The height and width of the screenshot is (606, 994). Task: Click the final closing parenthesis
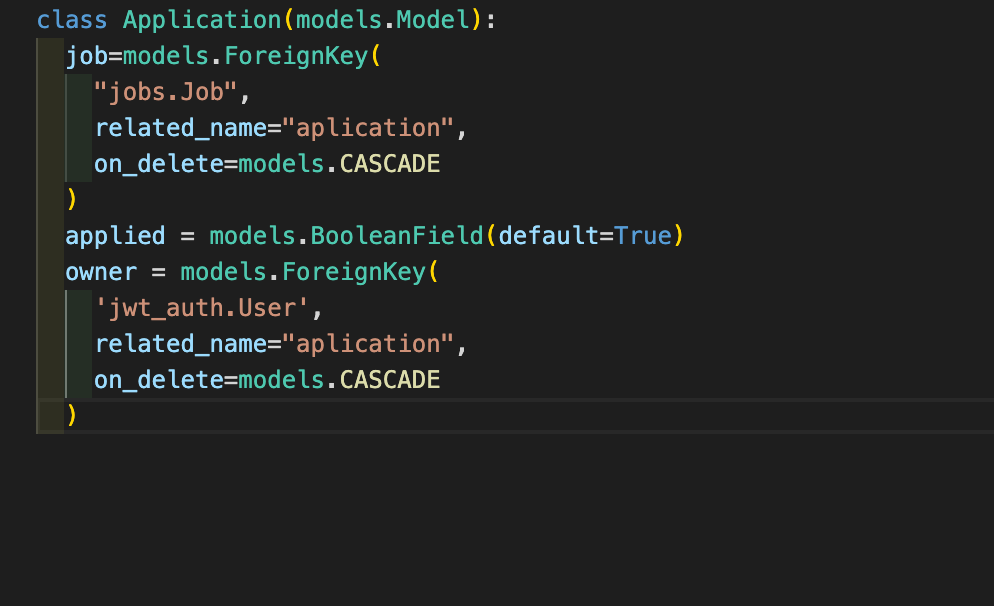(72, 416)
